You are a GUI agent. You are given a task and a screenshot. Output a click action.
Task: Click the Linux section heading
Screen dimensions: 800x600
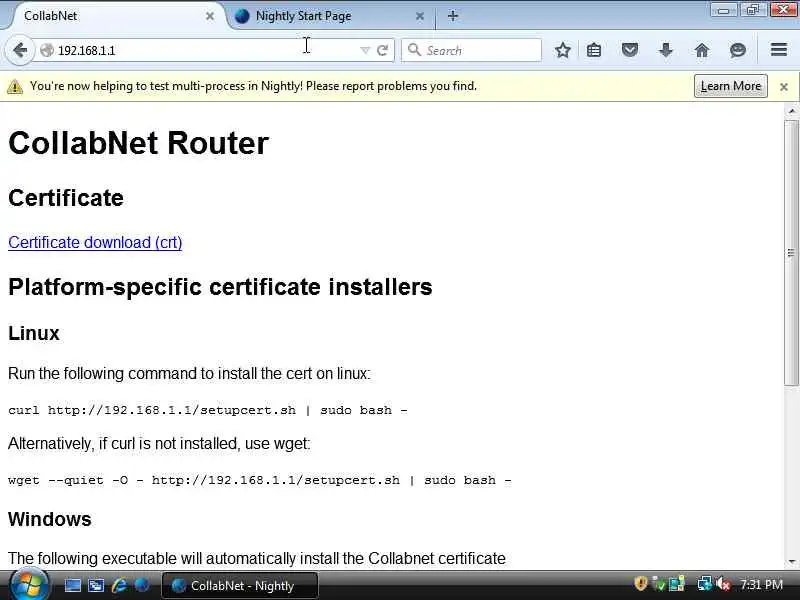(34, 333)
